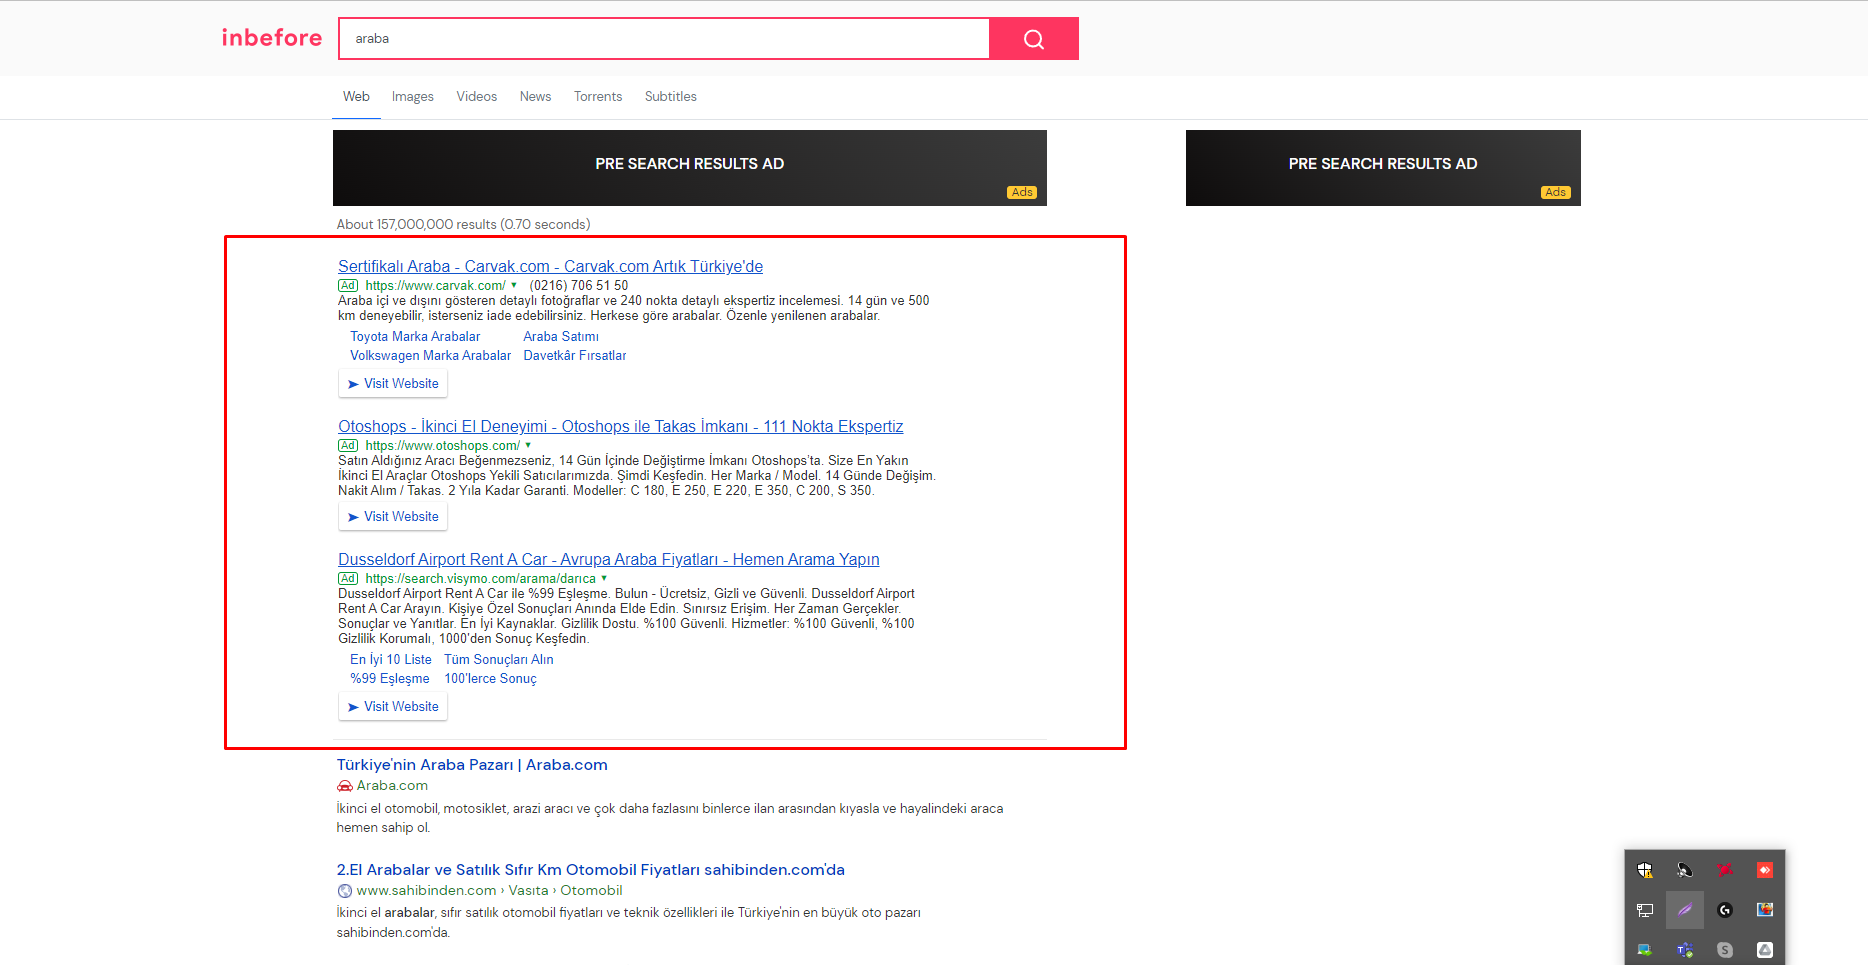Click the colorful picture tray icon

click(x=1765, y=910)
